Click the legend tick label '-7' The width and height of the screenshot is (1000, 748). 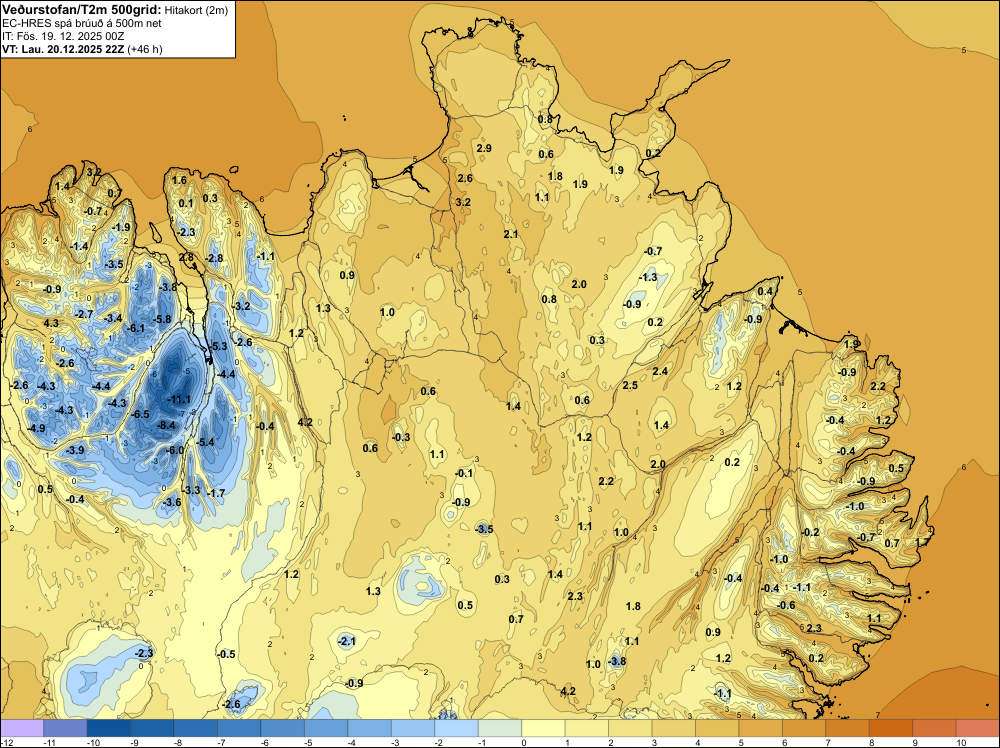click(x=221, y=742)
